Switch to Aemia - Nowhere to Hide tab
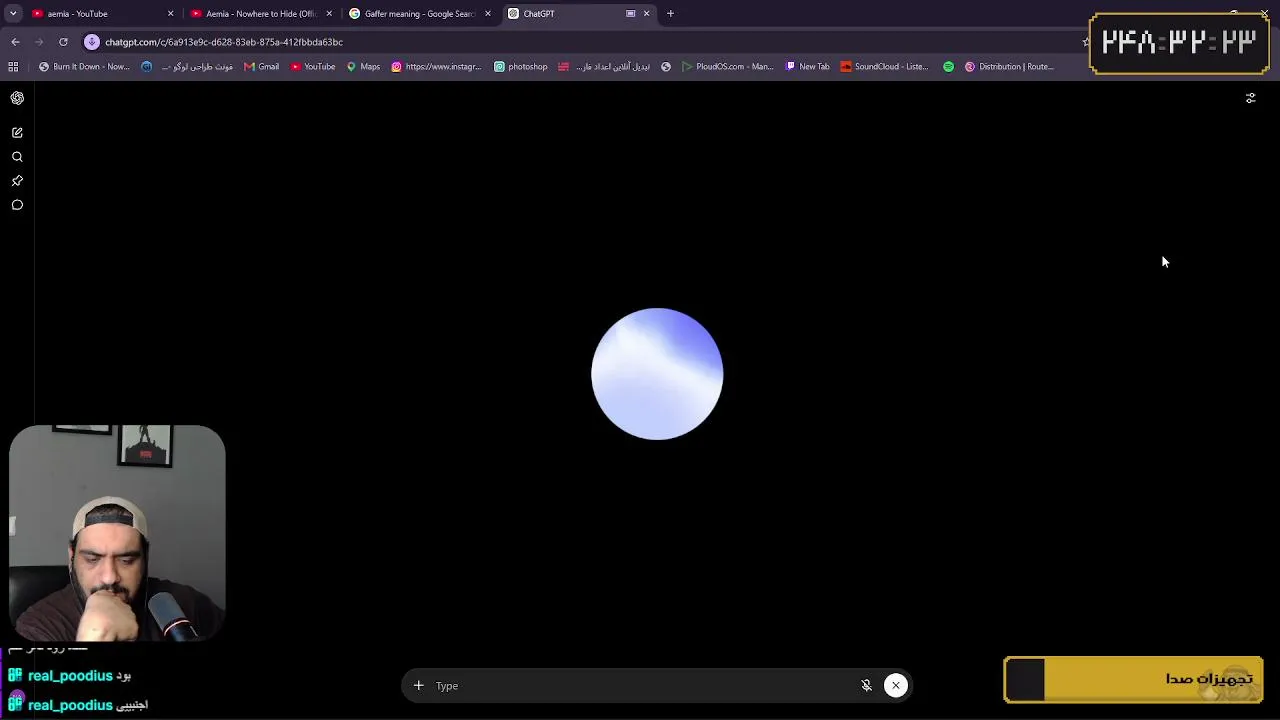This screenshot has width=1280, height=720. [x=261, y=14]
